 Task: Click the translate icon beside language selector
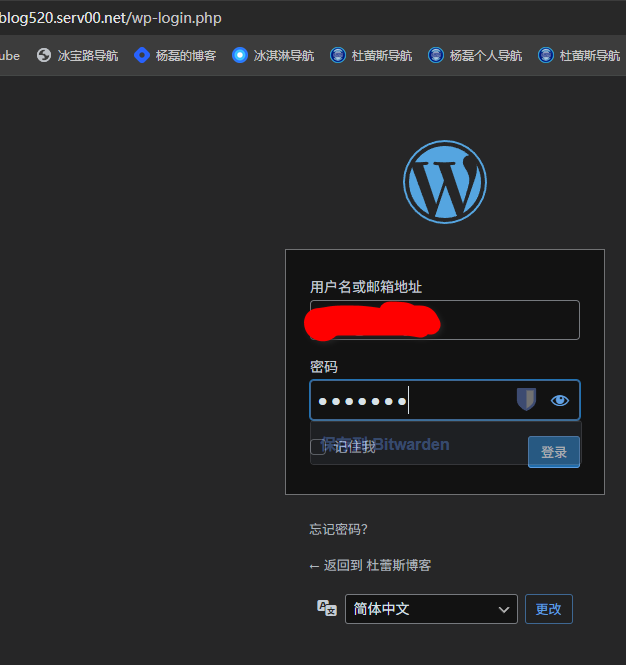[x=326, y=608]
